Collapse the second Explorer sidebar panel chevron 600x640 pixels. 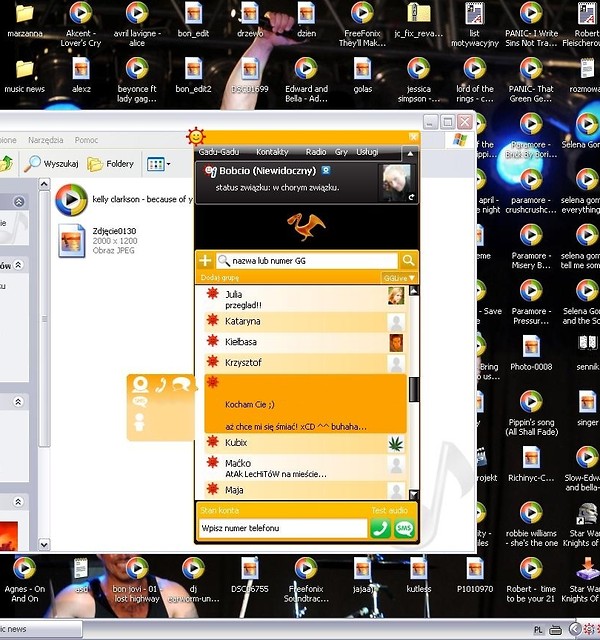(x=18, y=265)
